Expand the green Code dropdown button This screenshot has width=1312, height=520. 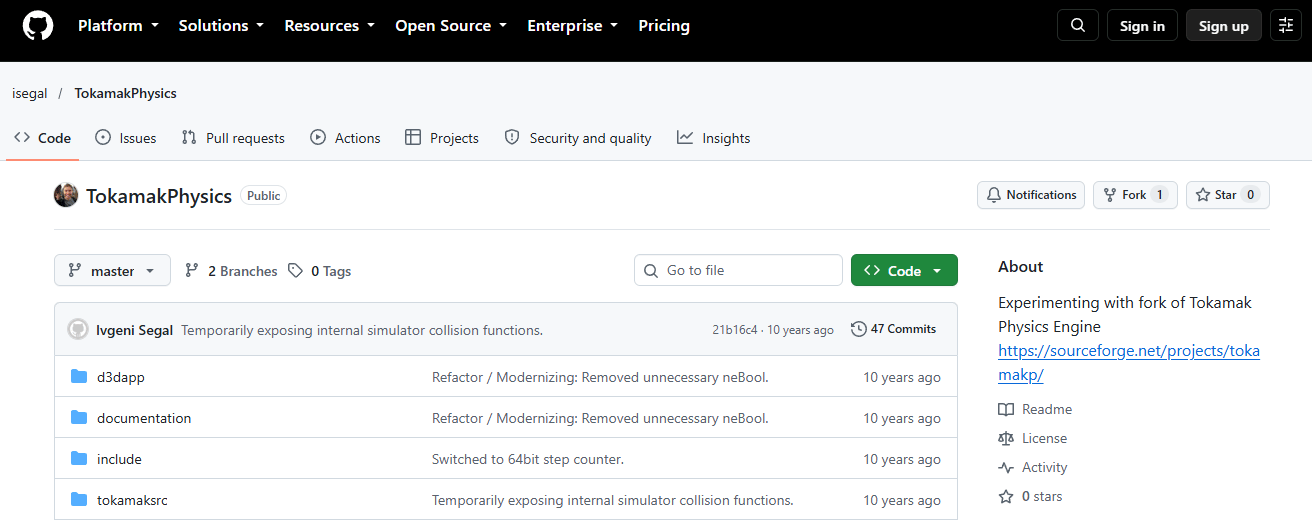coord(904,271)
